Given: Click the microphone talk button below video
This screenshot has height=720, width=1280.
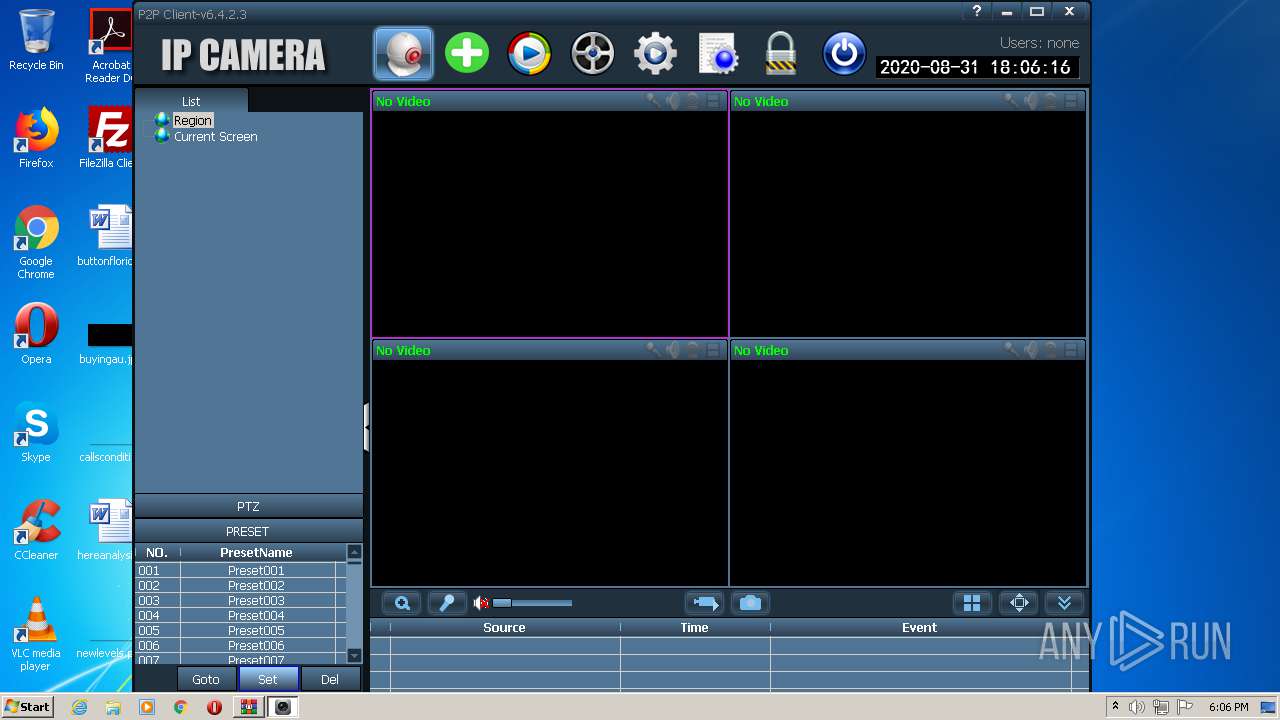Looking at the screenshot, I should click(x=447, y=603).
